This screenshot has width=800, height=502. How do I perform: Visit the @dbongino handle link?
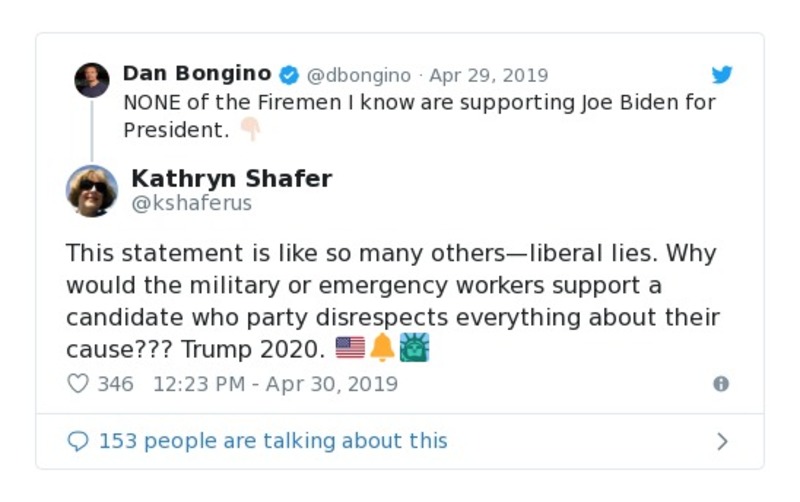(x=358, y=76)
